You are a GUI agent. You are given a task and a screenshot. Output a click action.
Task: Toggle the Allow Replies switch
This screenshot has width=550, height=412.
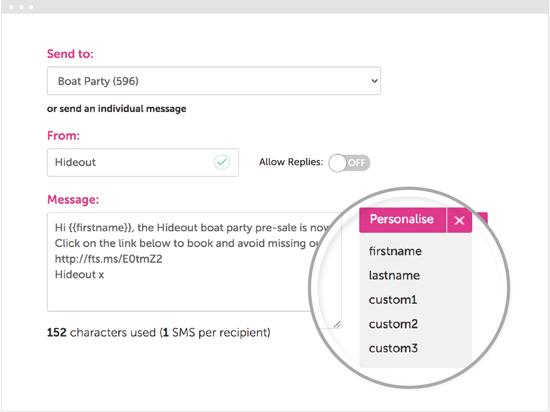click(x=349, y=163)
